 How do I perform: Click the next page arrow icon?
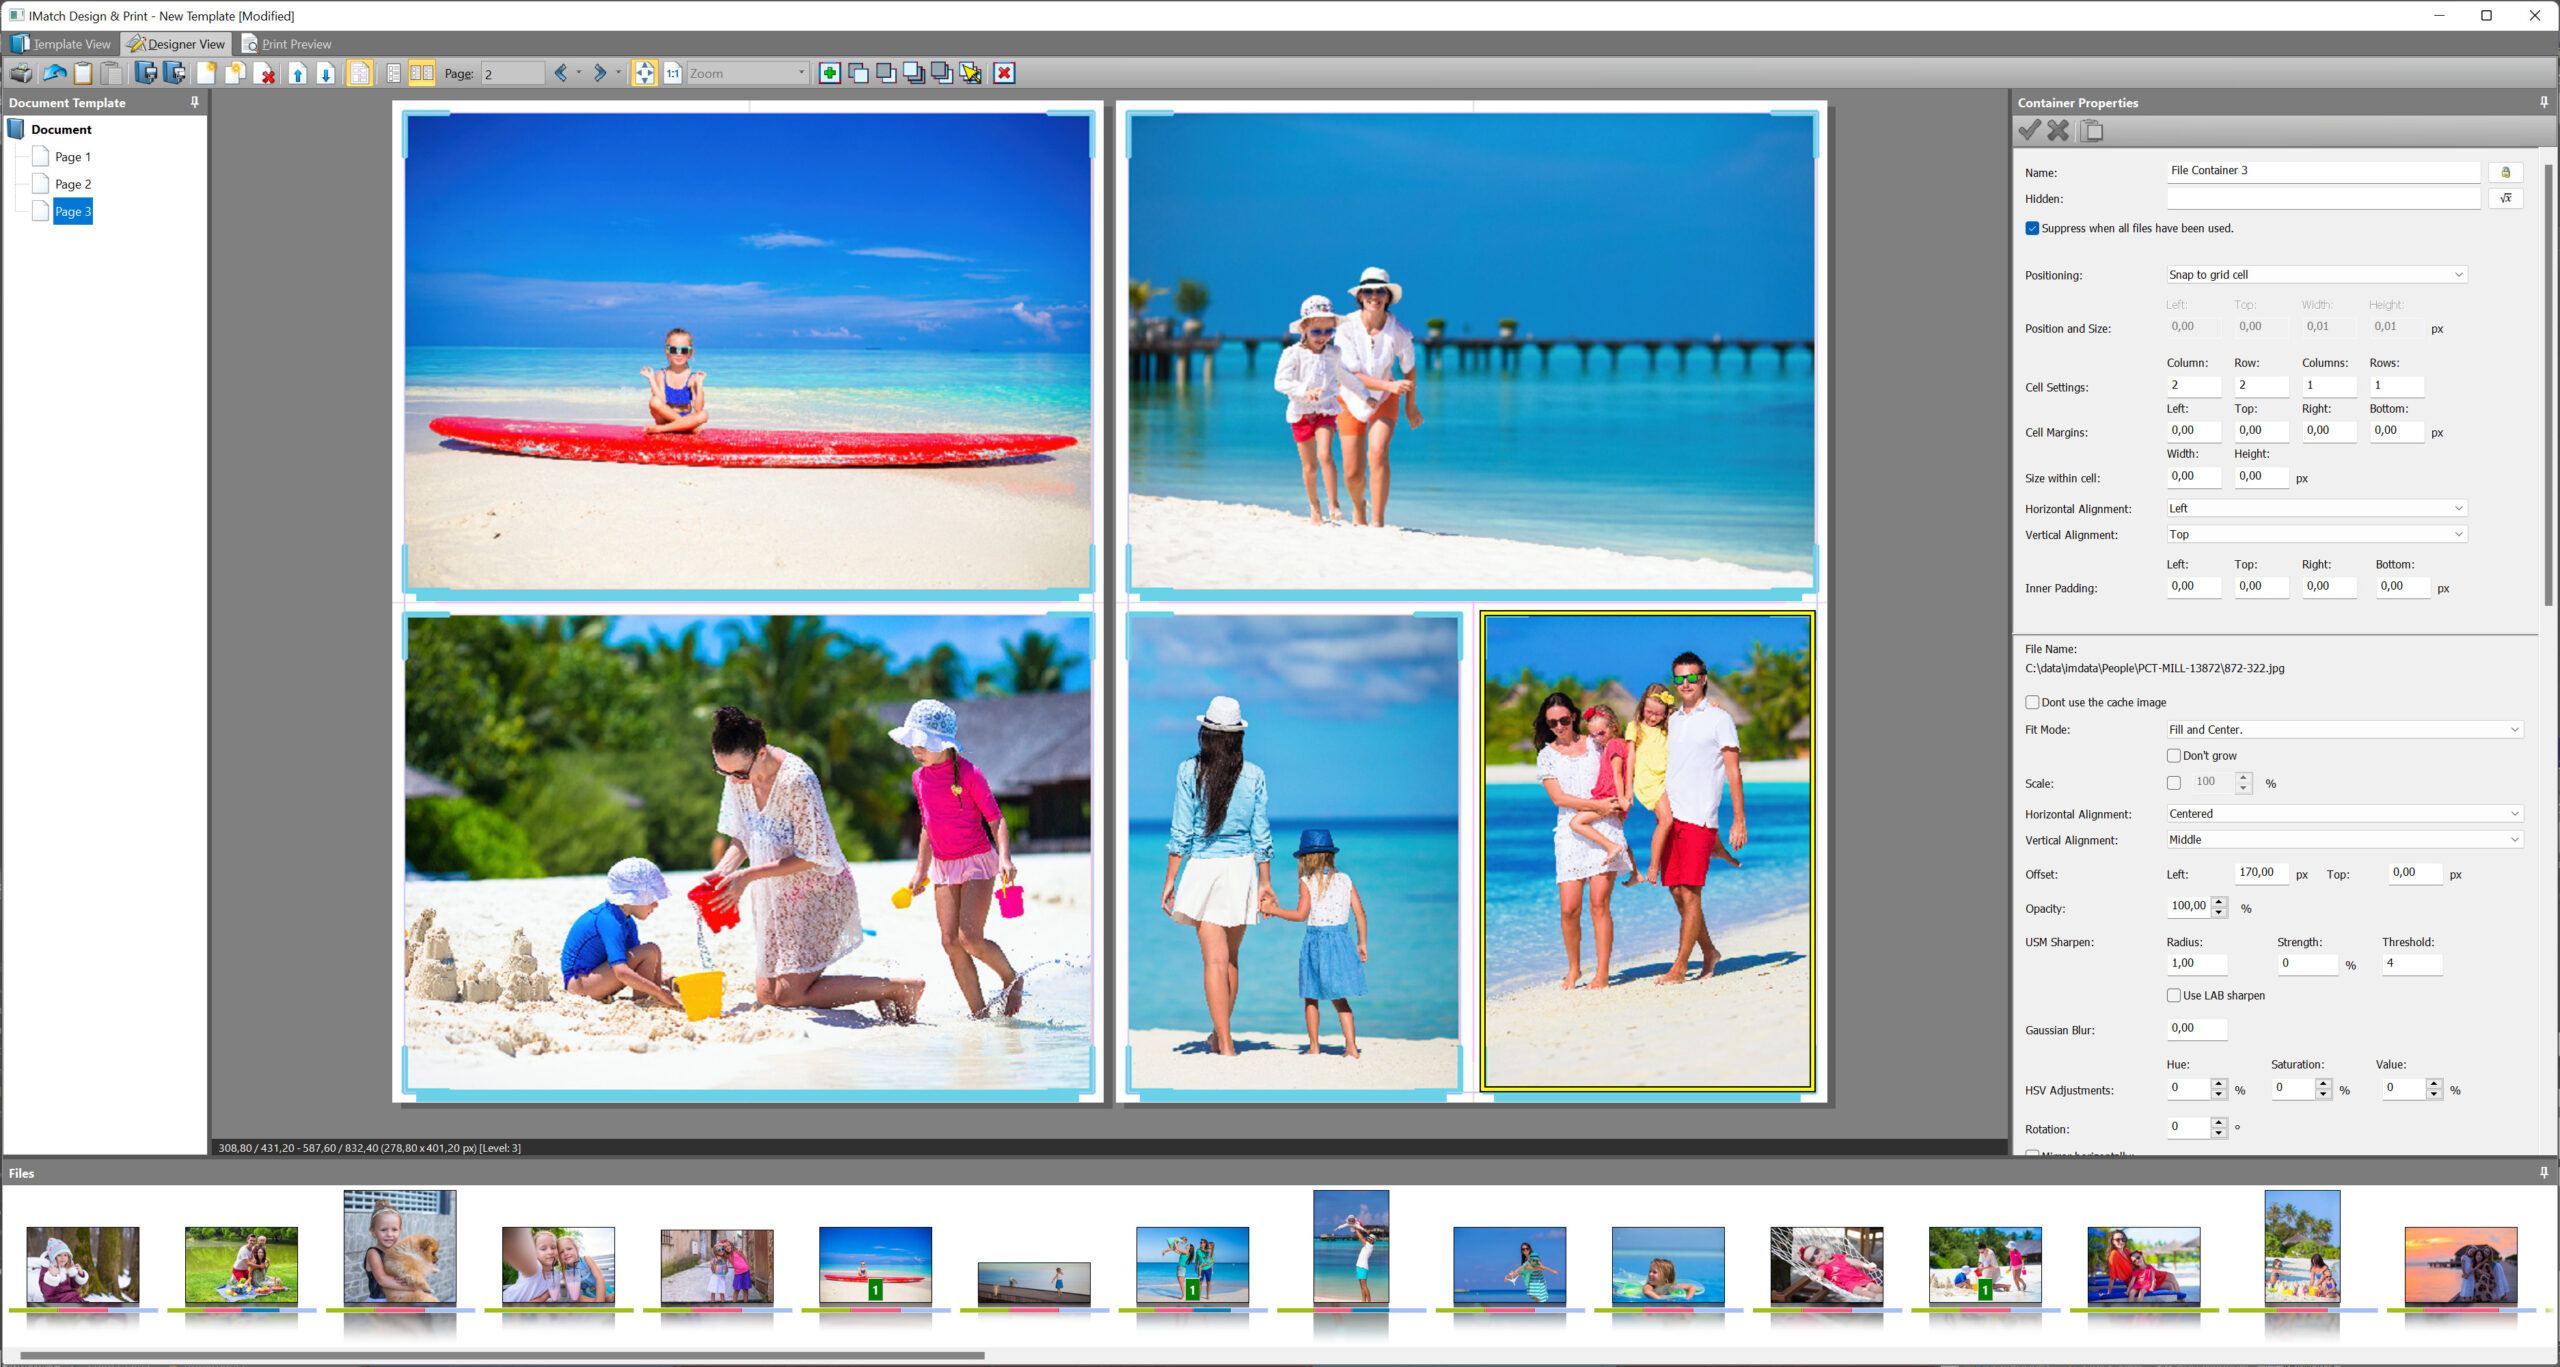coord(599,73)
